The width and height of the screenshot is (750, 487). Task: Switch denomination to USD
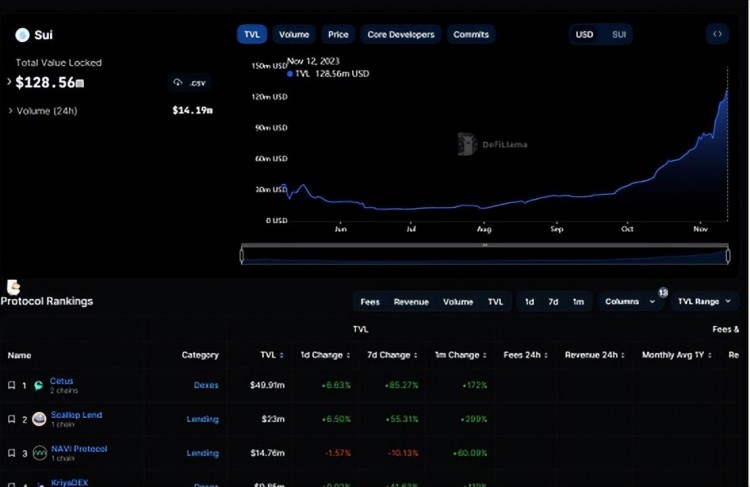(x=585, y=34)
